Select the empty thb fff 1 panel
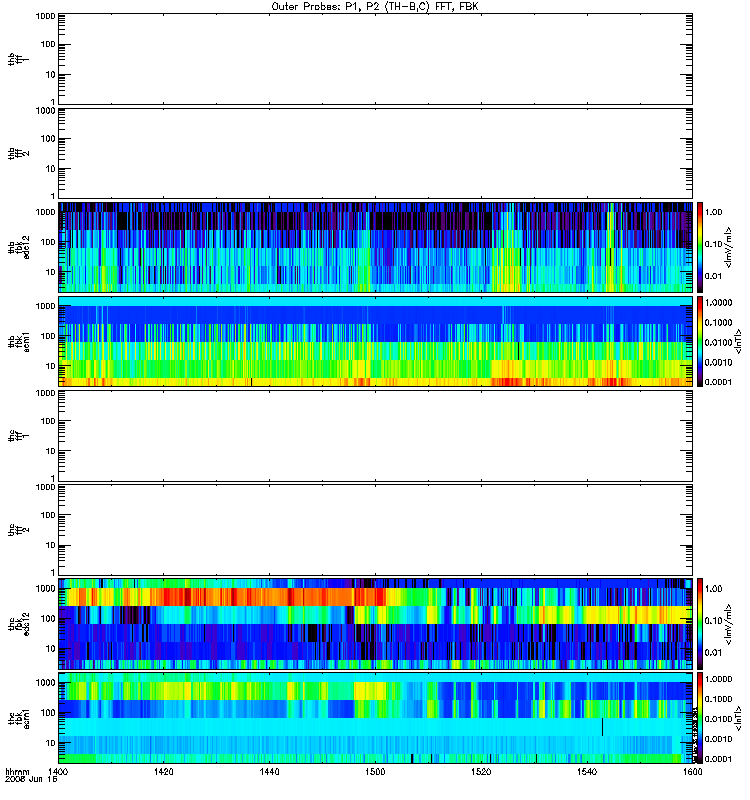 pyautogui.click(x=376, y=59)
